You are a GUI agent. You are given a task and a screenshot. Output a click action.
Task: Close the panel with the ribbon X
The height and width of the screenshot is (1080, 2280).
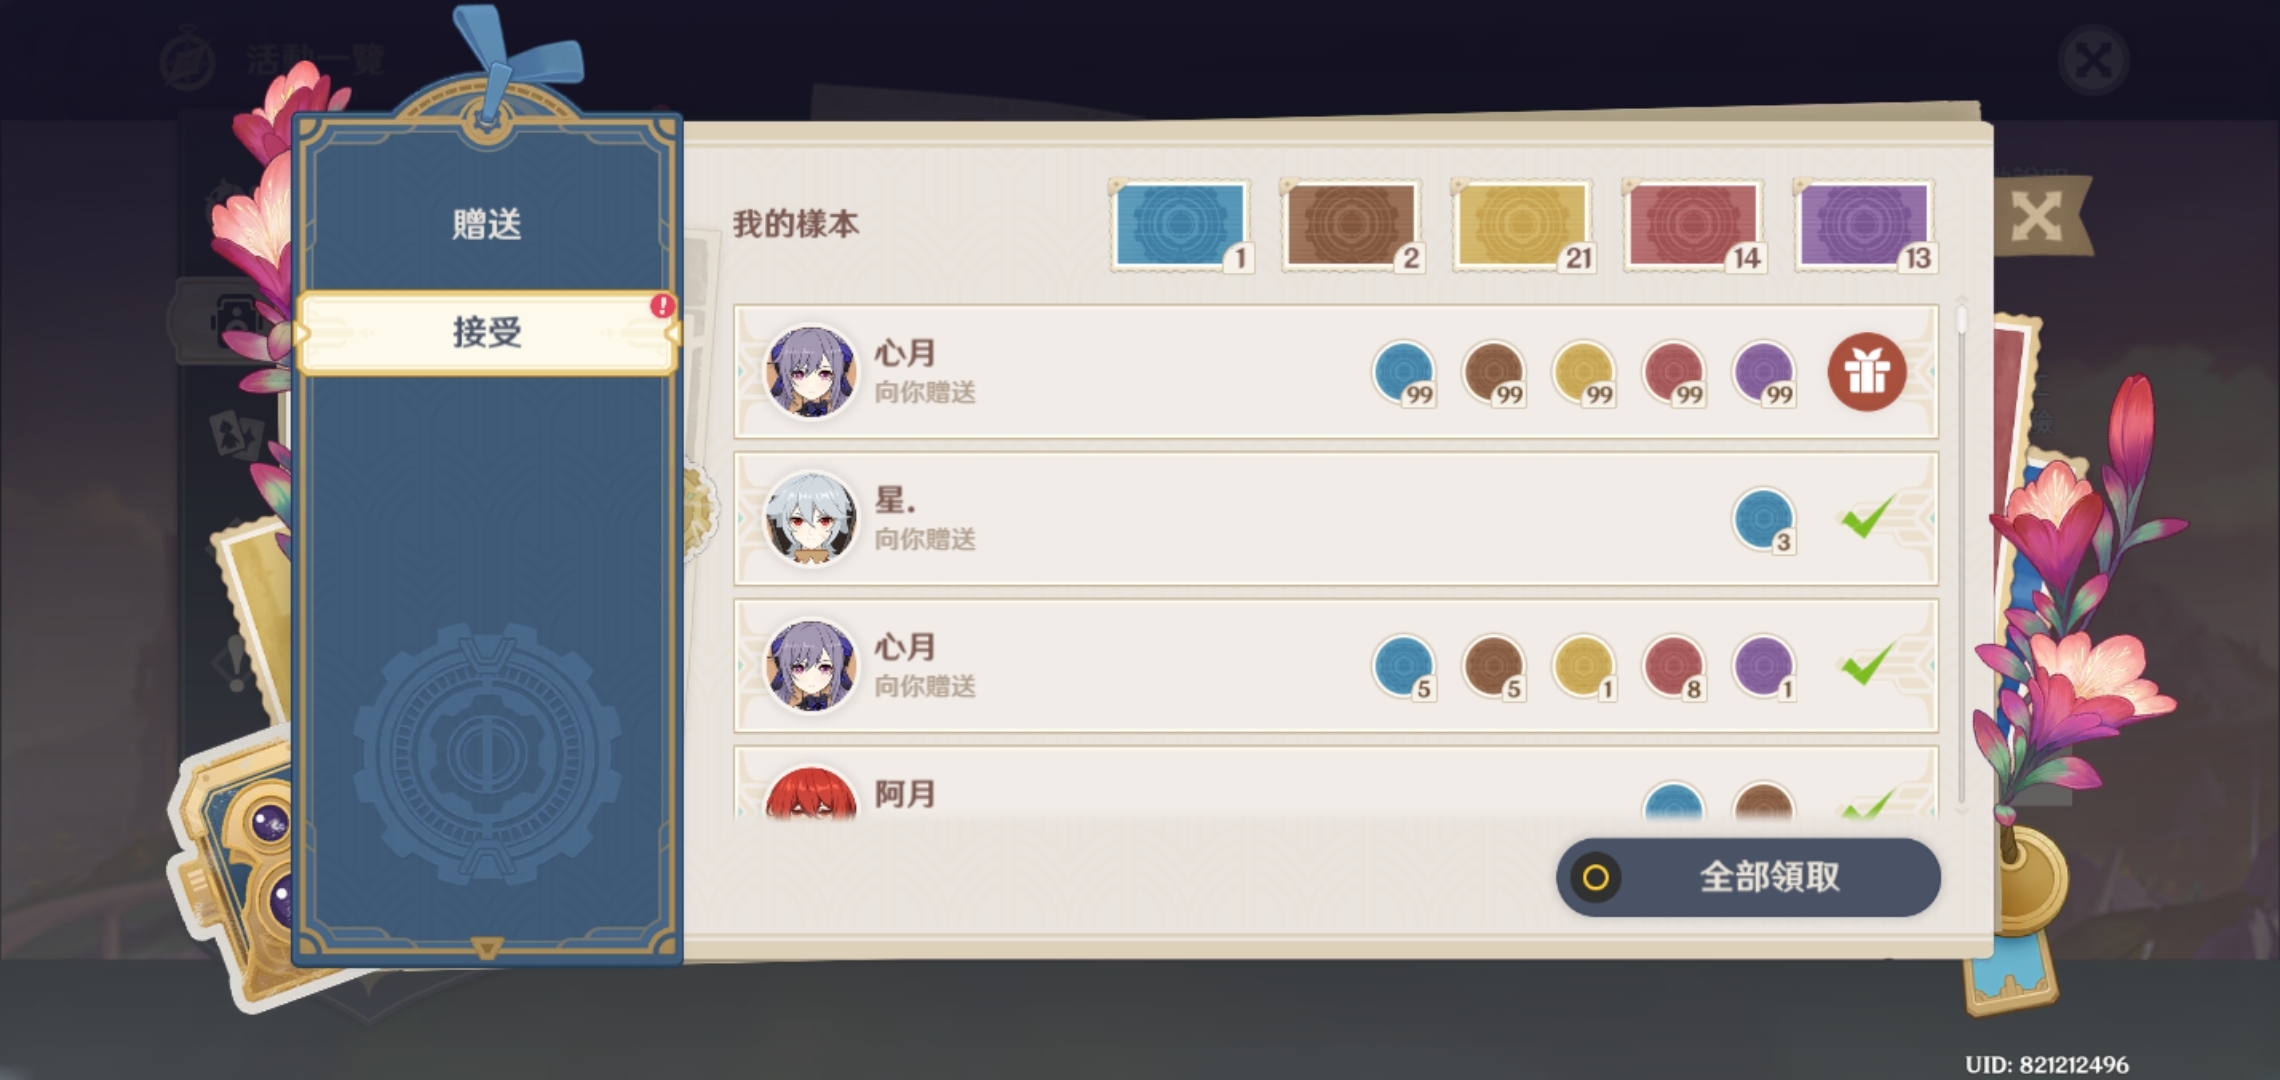(2040, 215)
